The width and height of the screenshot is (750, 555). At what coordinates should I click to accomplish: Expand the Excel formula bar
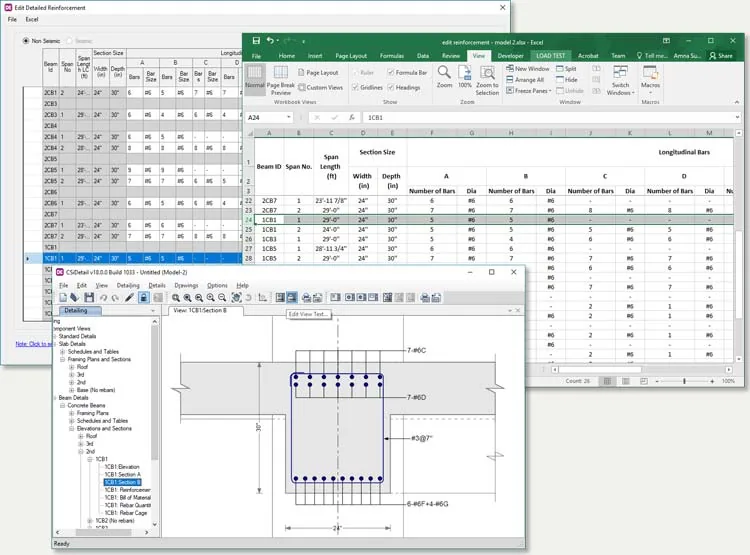pos(737,117)
